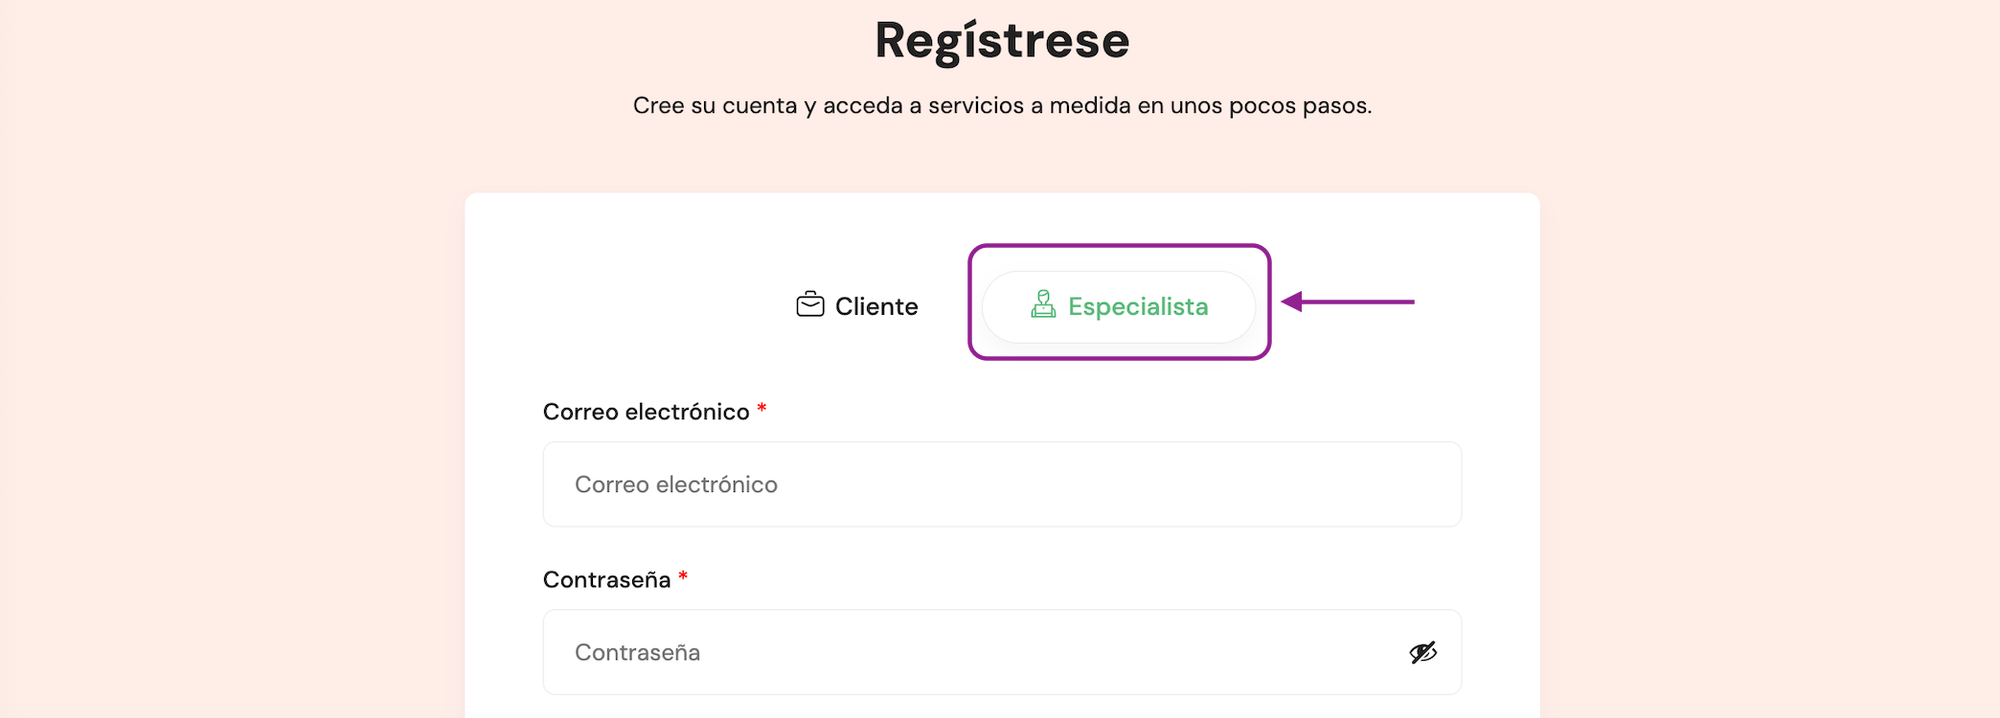
Task: Click the red asterisk after Correo electrónico
Action: point(762,408)
